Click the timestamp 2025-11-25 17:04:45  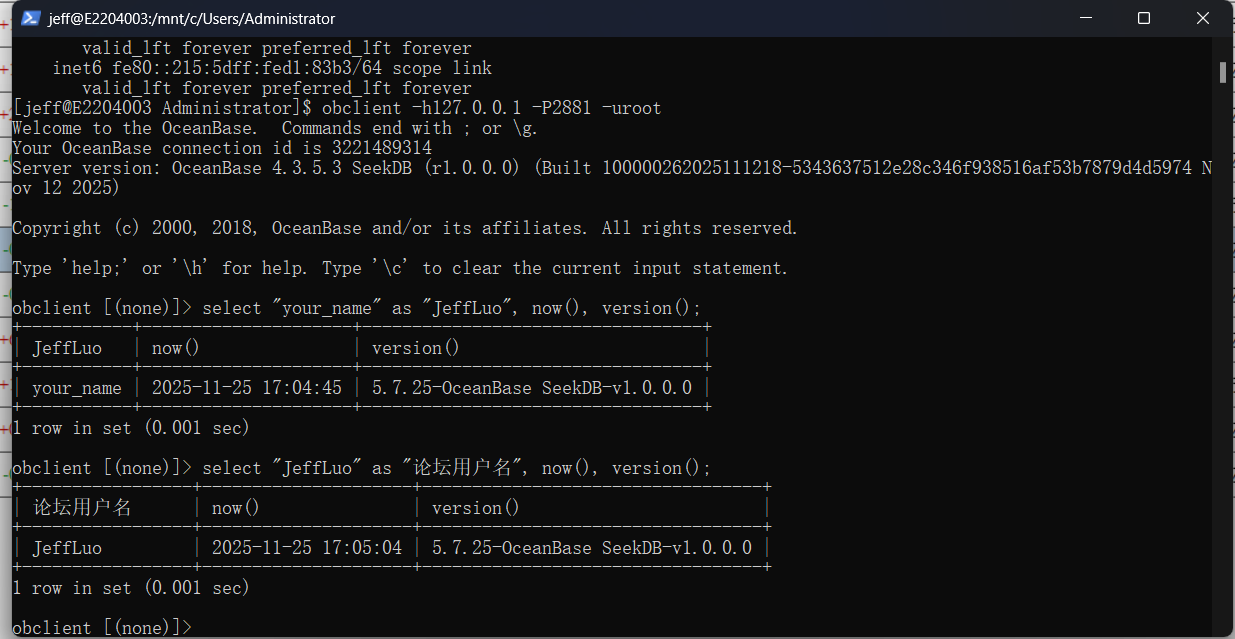(x=246, y=388)
